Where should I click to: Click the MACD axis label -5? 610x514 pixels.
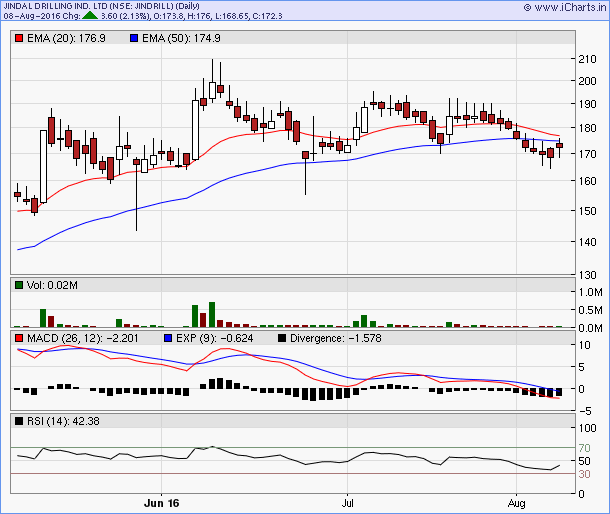(x=585, y=411)
